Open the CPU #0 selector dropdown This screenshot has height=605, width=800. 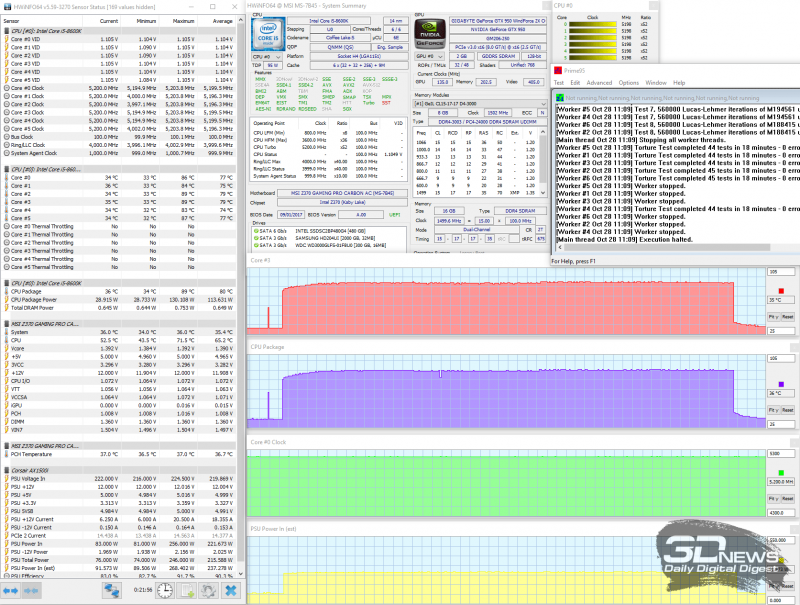(x=267, y=57)
